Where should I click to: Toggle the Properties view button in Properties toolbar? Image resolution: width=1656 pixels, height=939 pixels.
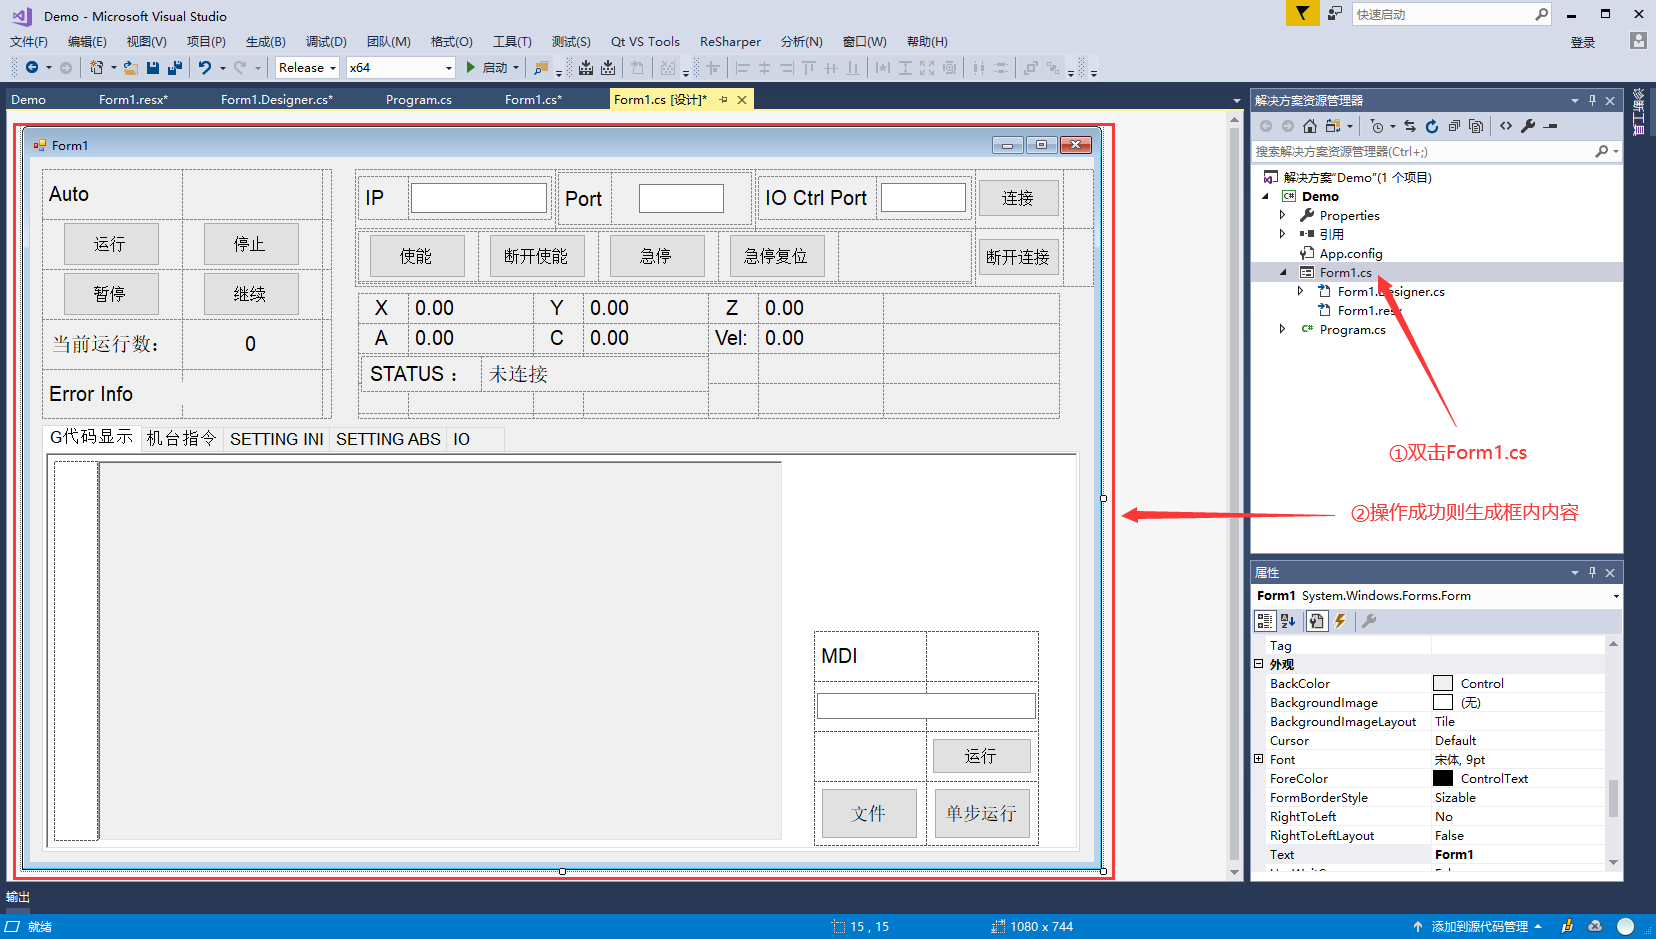click(x=1317, y=621)
